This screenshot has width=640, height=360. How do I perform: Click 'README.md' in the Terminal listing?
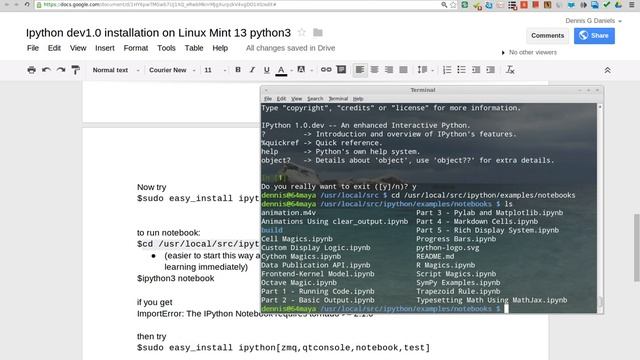click(x=435, y=256)
